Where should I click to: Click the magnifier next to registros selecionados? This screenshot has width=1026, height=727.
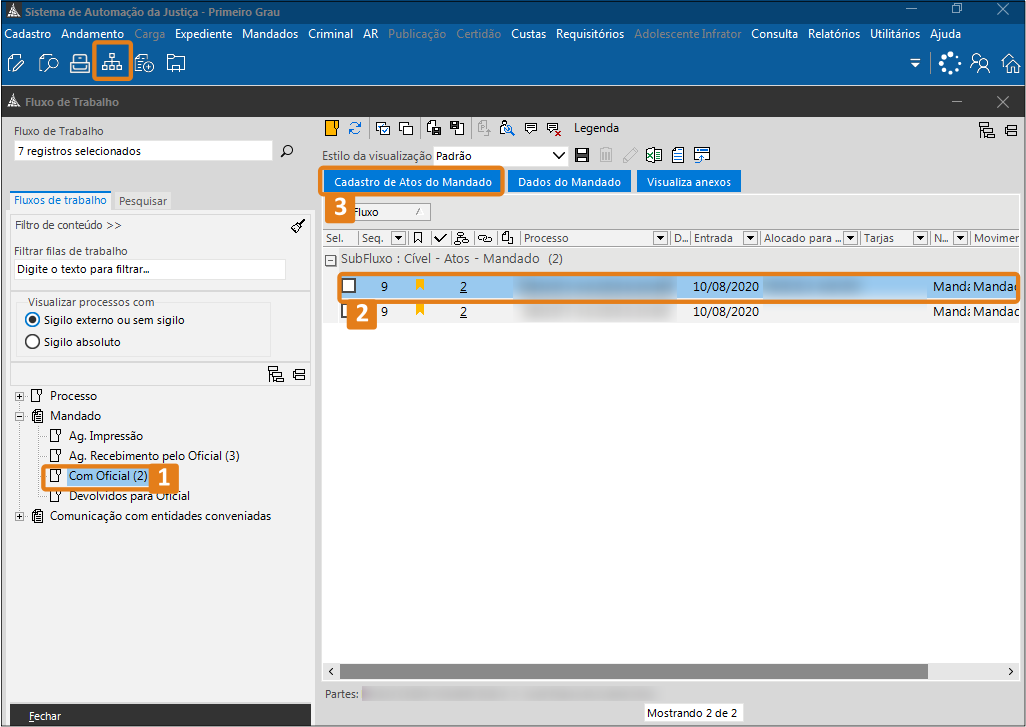[x=287, y=151]
